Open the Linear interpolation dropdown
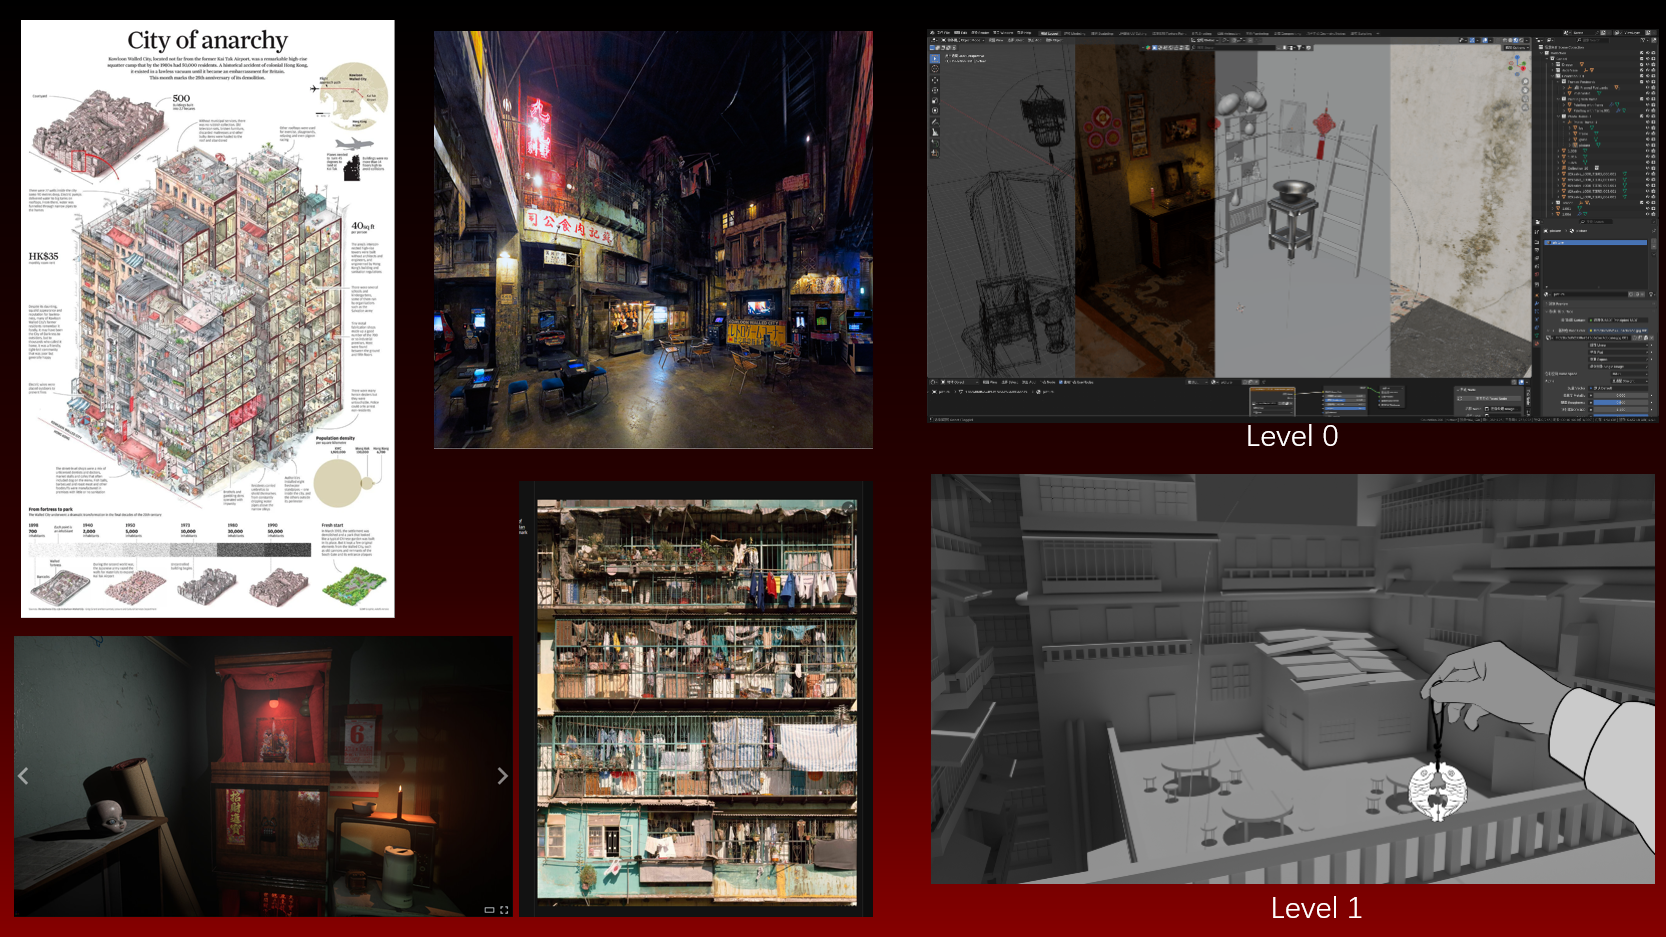 point(1618,345)
